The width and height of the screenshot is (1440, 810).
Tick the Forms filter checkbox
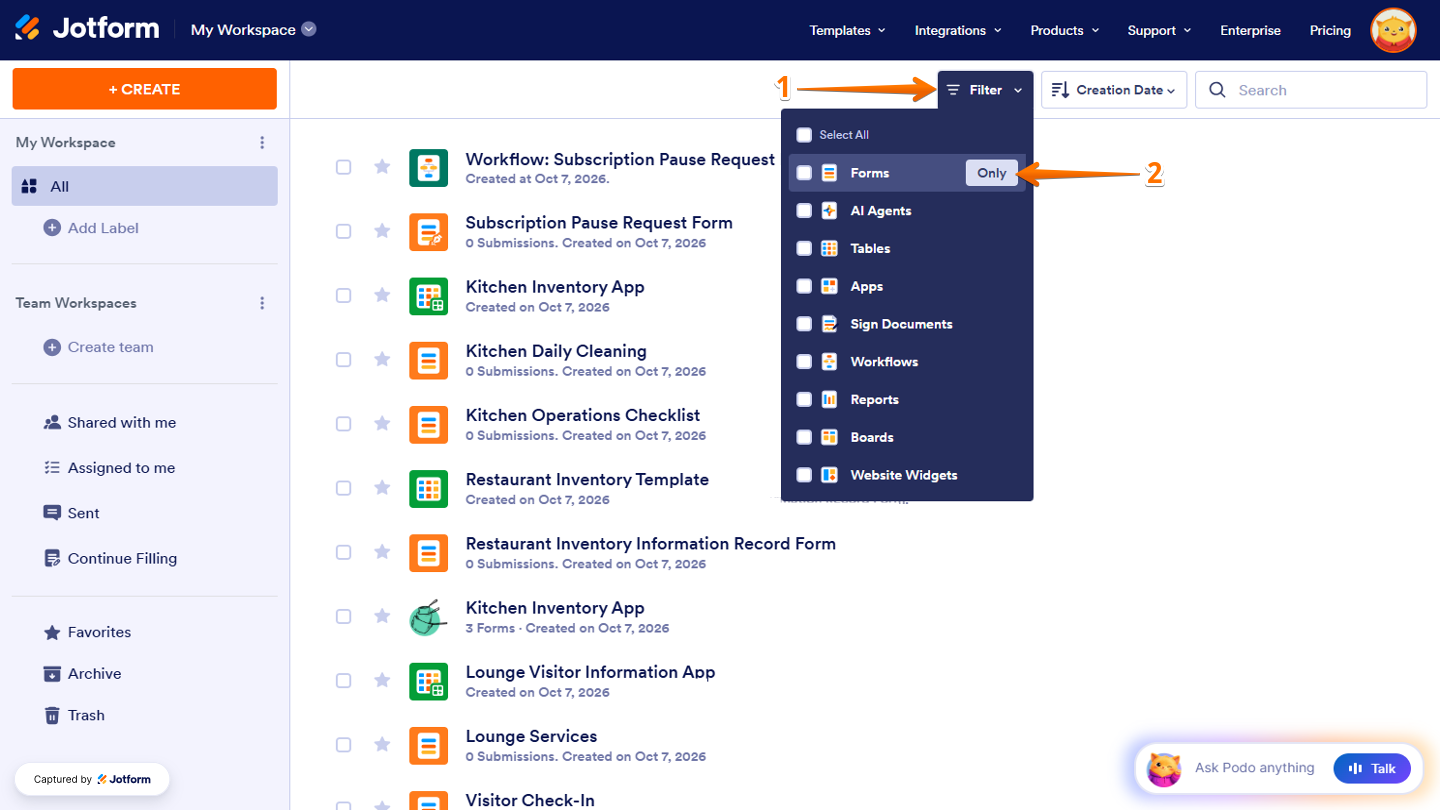(x=804, y=173)
